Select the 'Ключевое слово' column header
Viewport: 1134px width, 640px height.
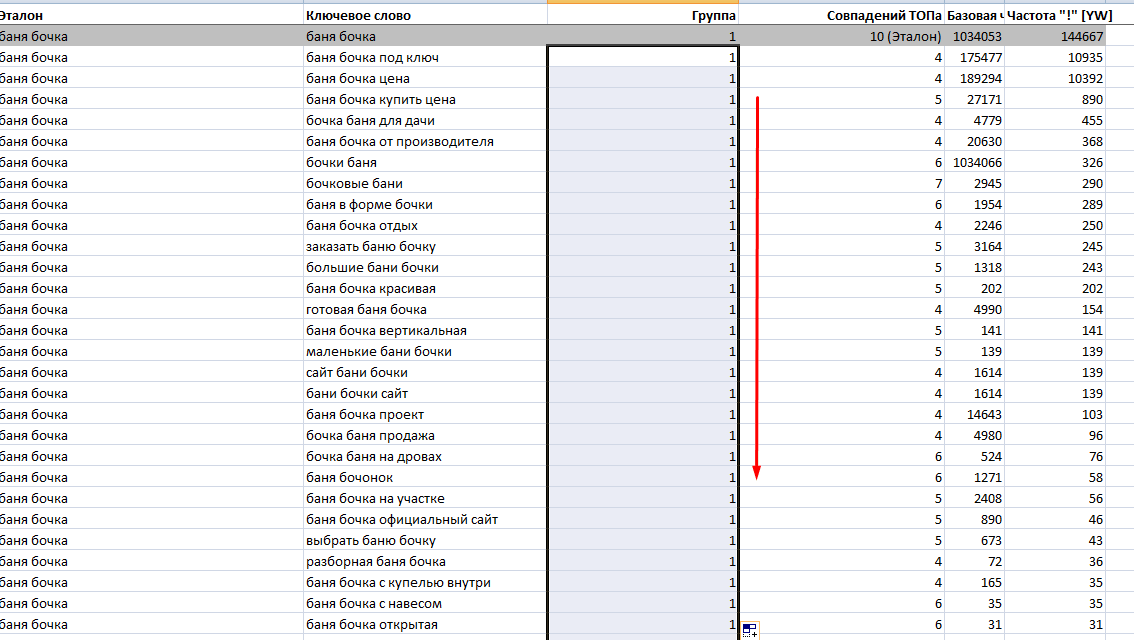[x=425, y=15]
